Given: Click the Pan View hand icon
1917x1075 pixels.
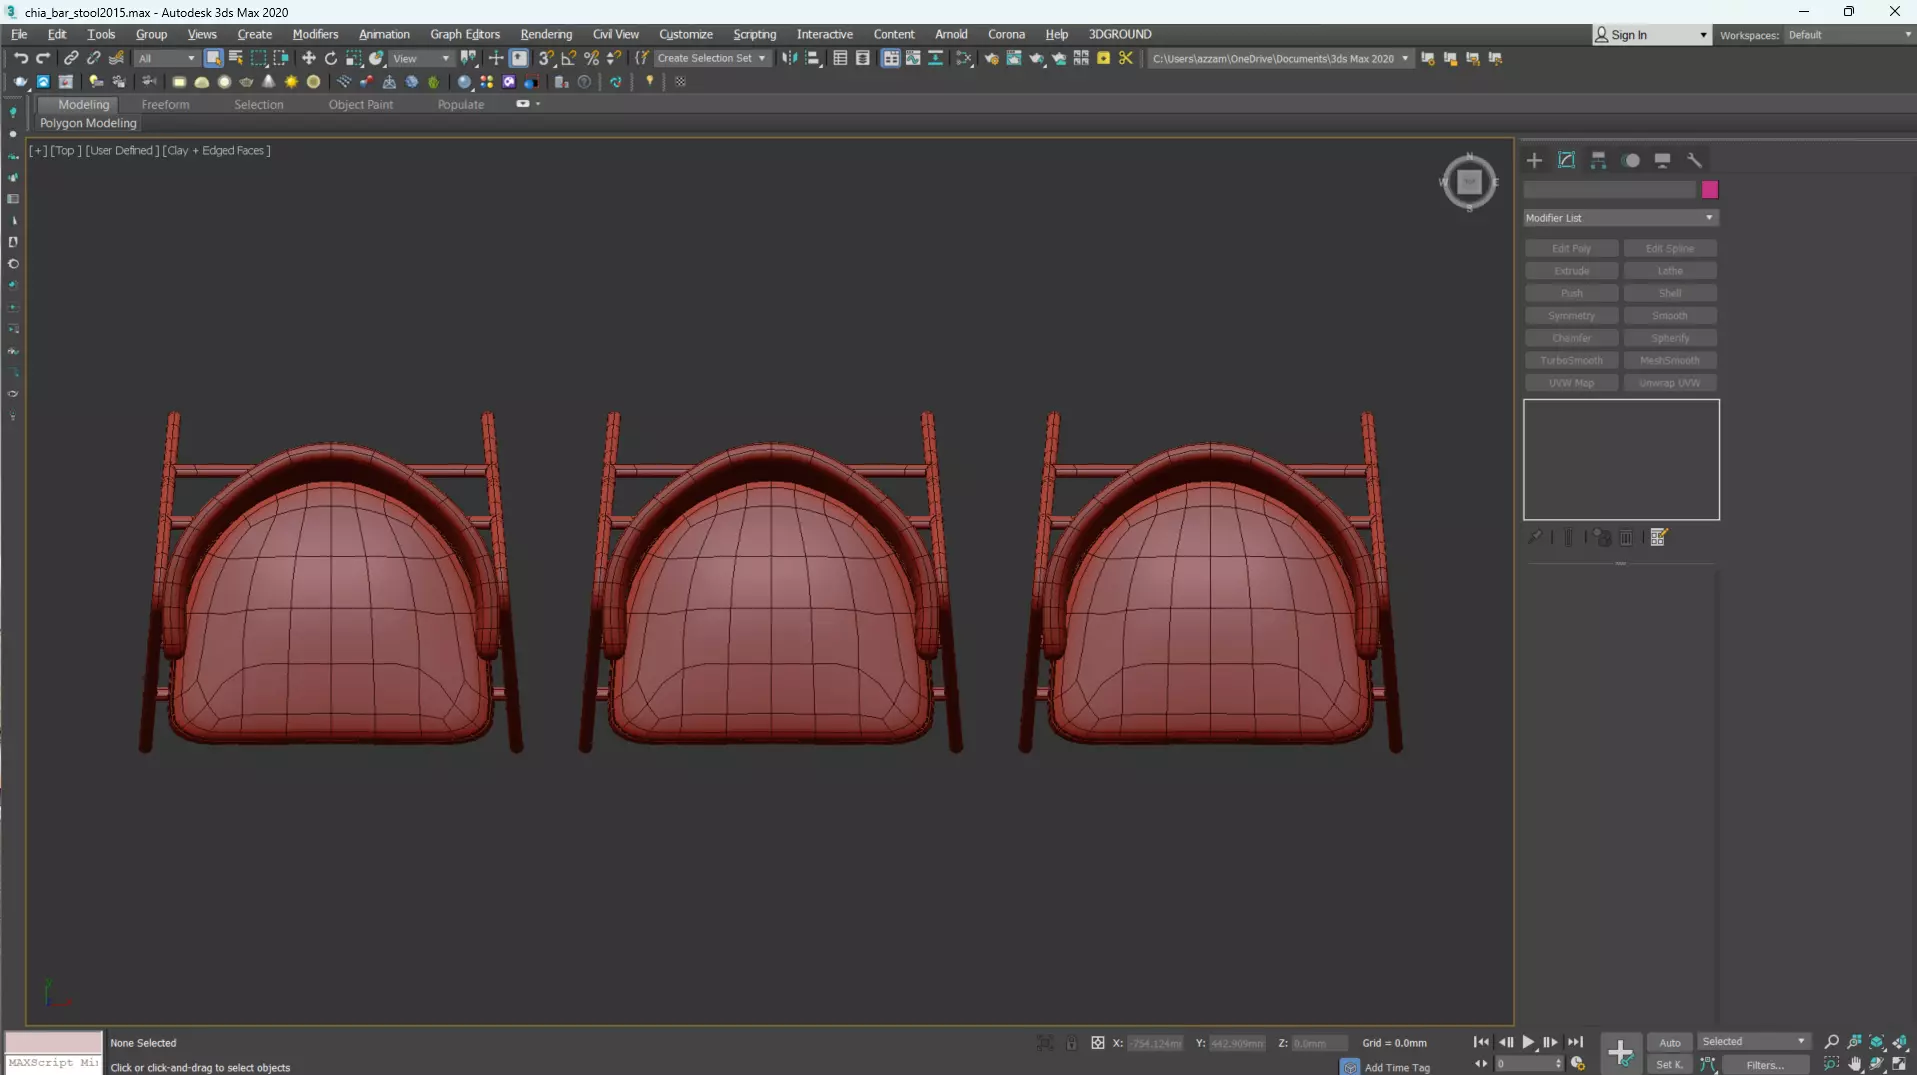Looking at the screenshot, I should click(1854, 1064).
